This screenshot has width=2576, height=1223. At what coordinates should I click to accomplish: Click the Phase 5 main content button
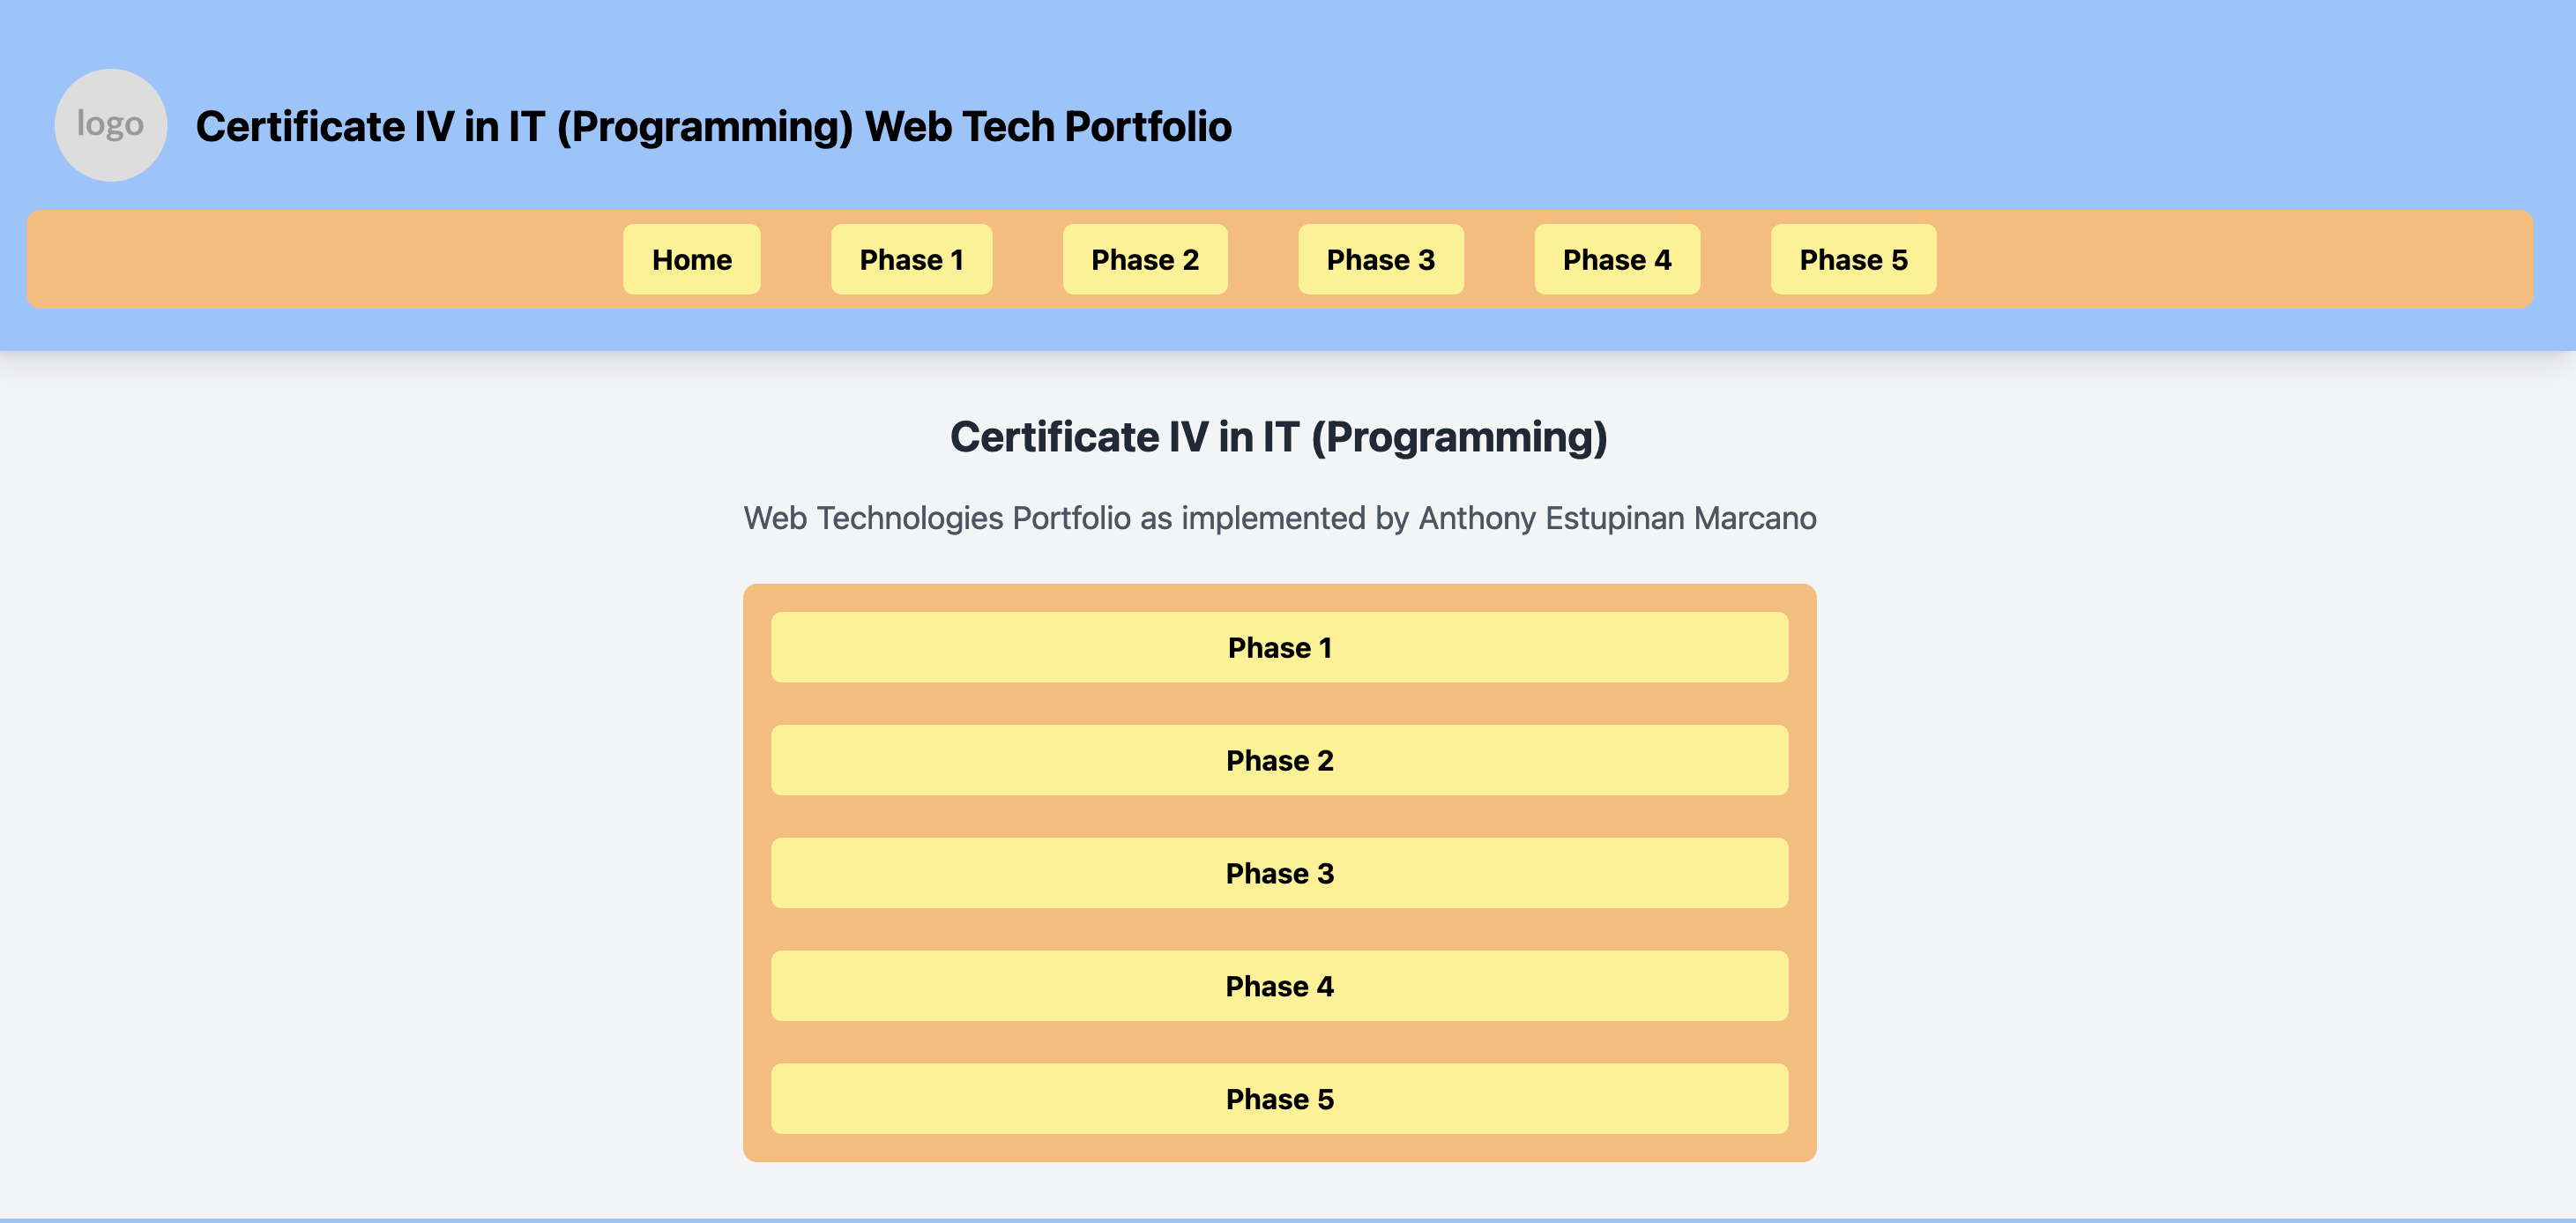click(1282, 1098)
